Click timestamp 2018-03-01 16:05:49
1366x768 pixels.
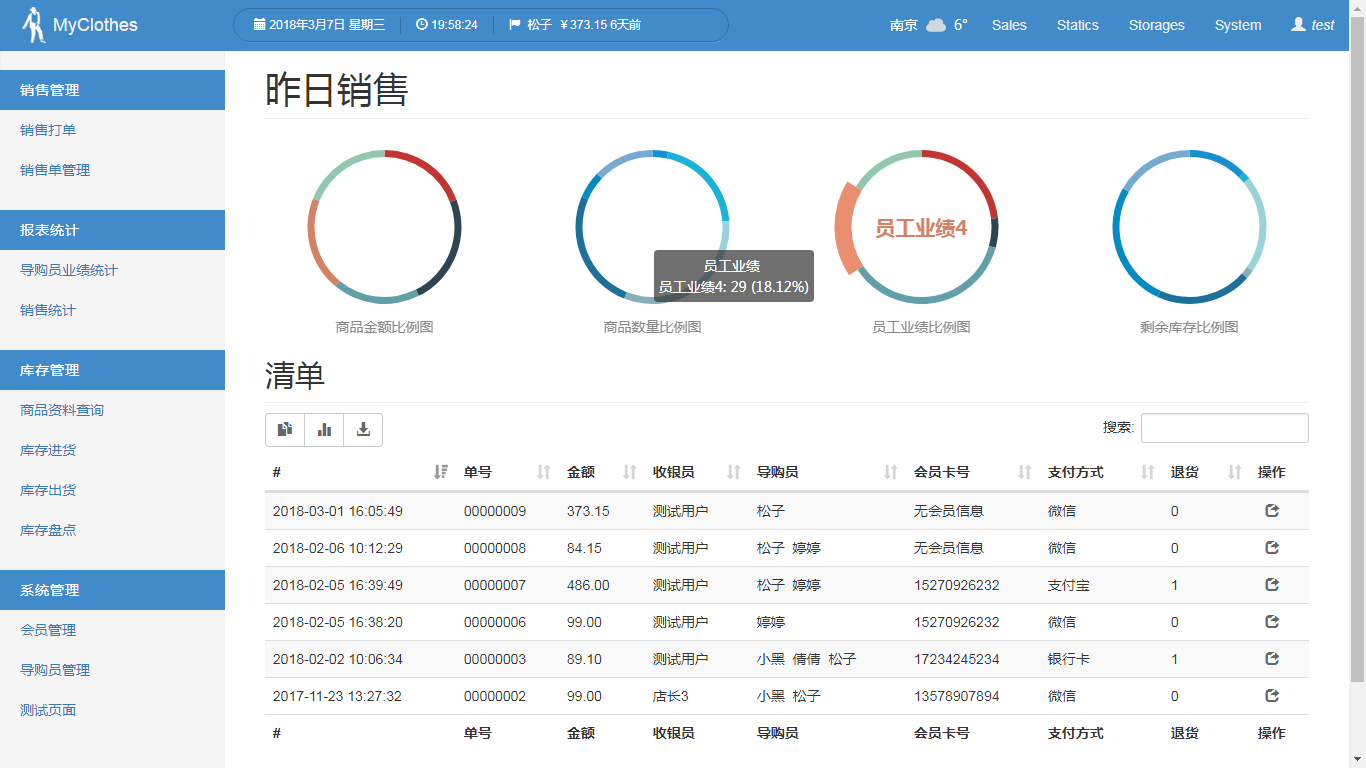pos(338,511)
